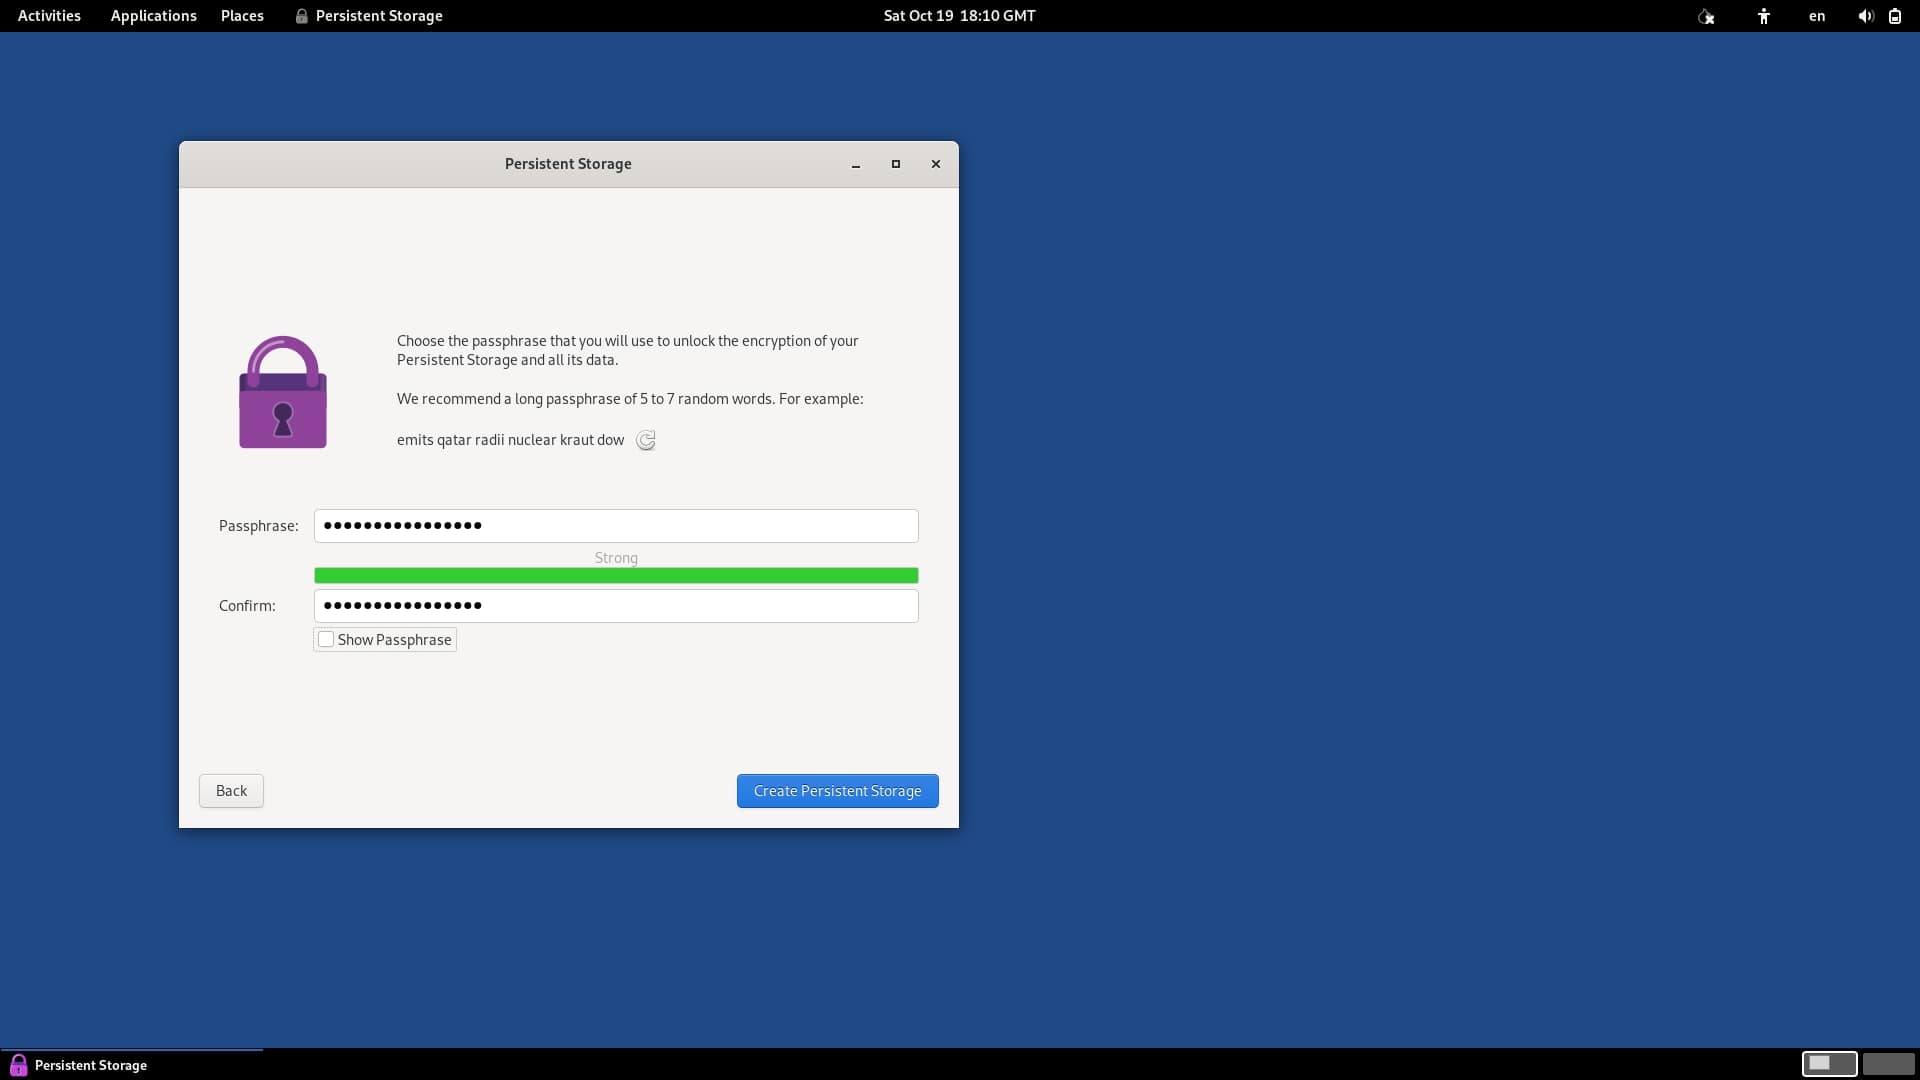Click the Passphrase input field

click(616, 525)
